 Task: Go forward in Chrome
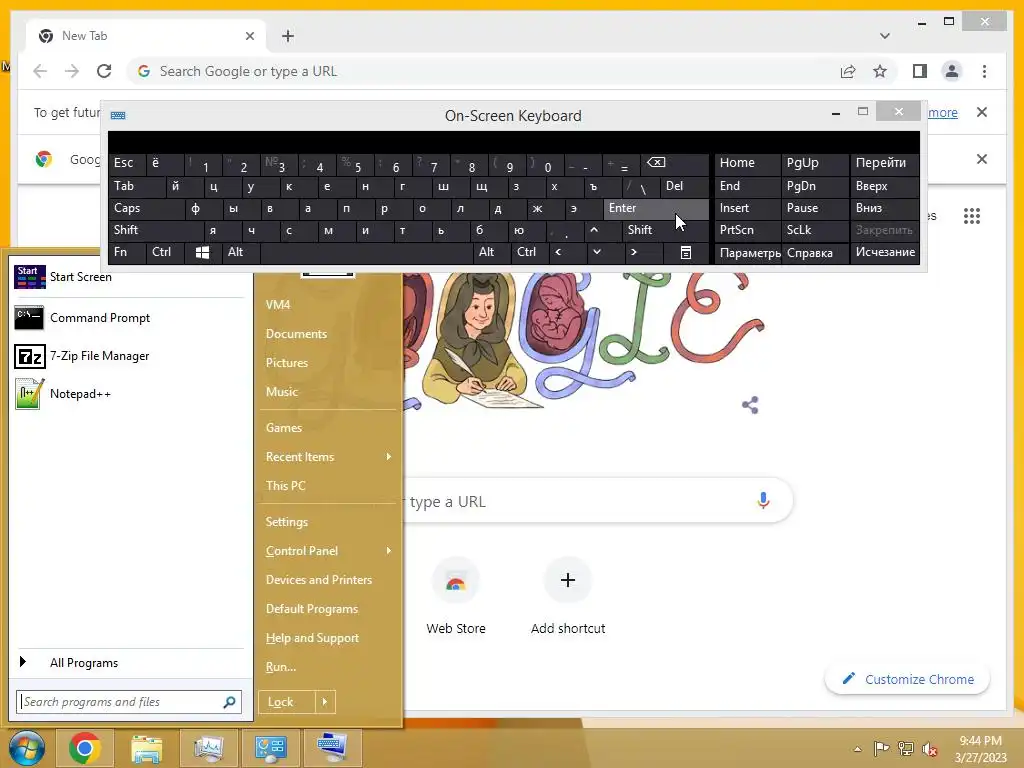[x=72, y=71]
